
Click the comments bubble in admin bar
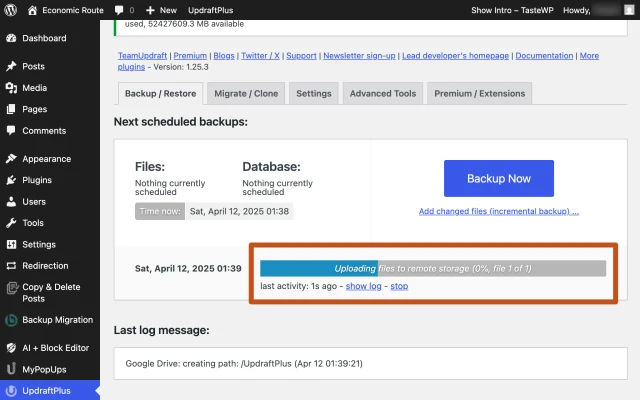121,9
